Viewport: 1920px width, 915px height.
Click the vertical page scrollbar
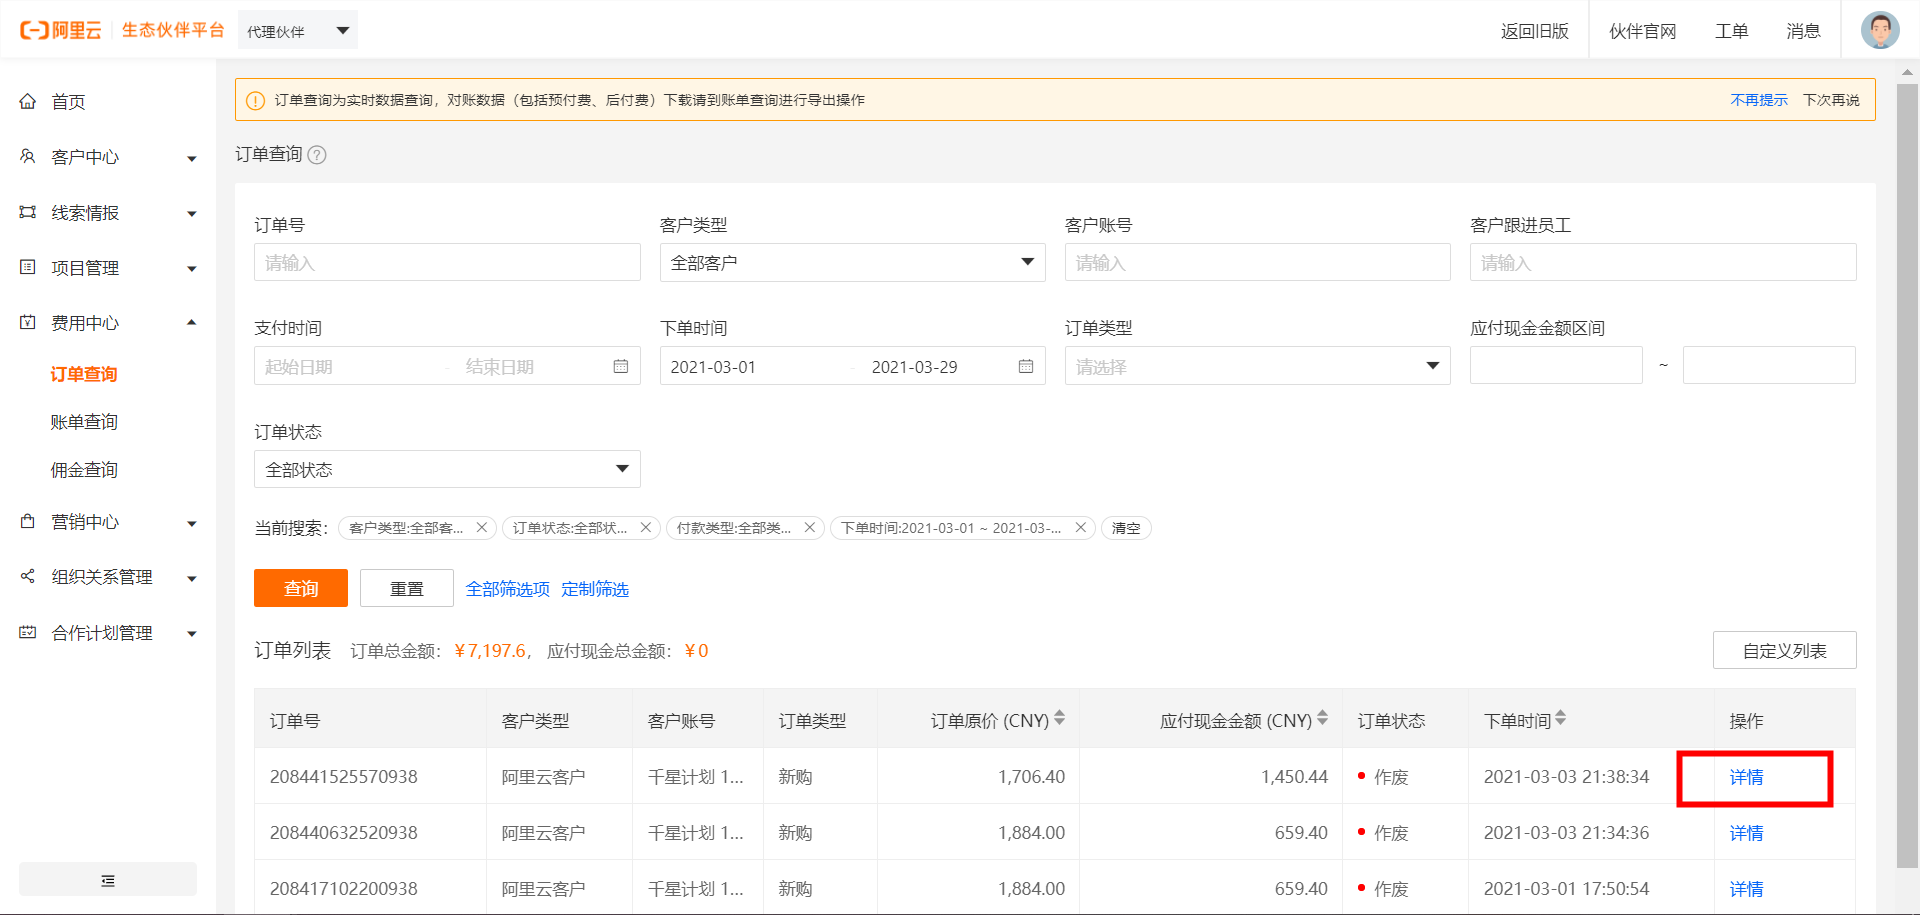point(1907,475)
